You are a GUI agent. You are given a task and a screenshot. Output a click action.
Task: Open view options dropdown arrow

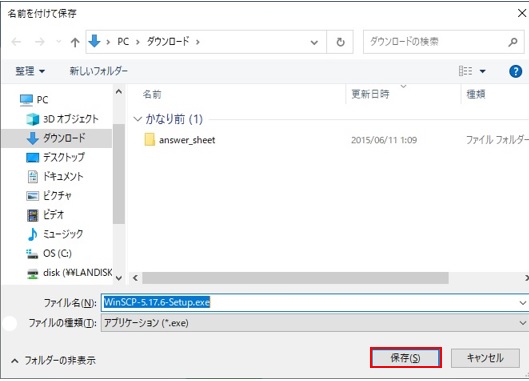482,71
